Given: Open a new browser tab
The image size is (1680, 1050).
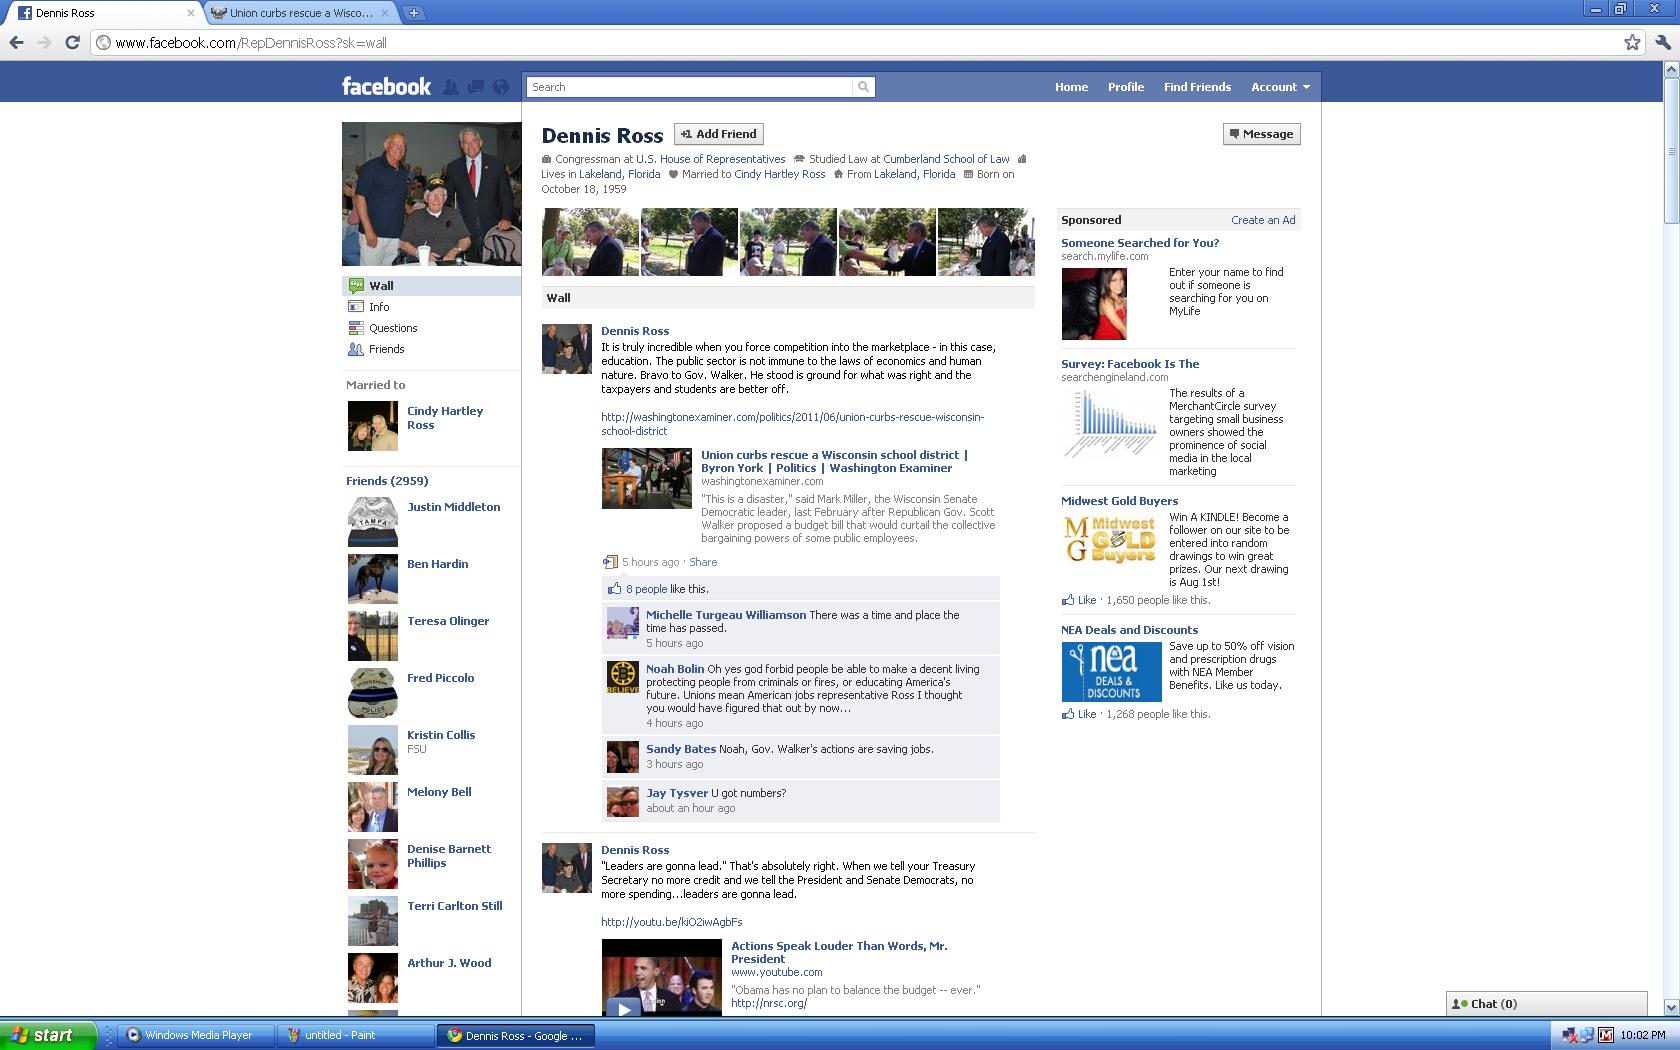Looking at the screenshot, I should (x=413, y=13).
